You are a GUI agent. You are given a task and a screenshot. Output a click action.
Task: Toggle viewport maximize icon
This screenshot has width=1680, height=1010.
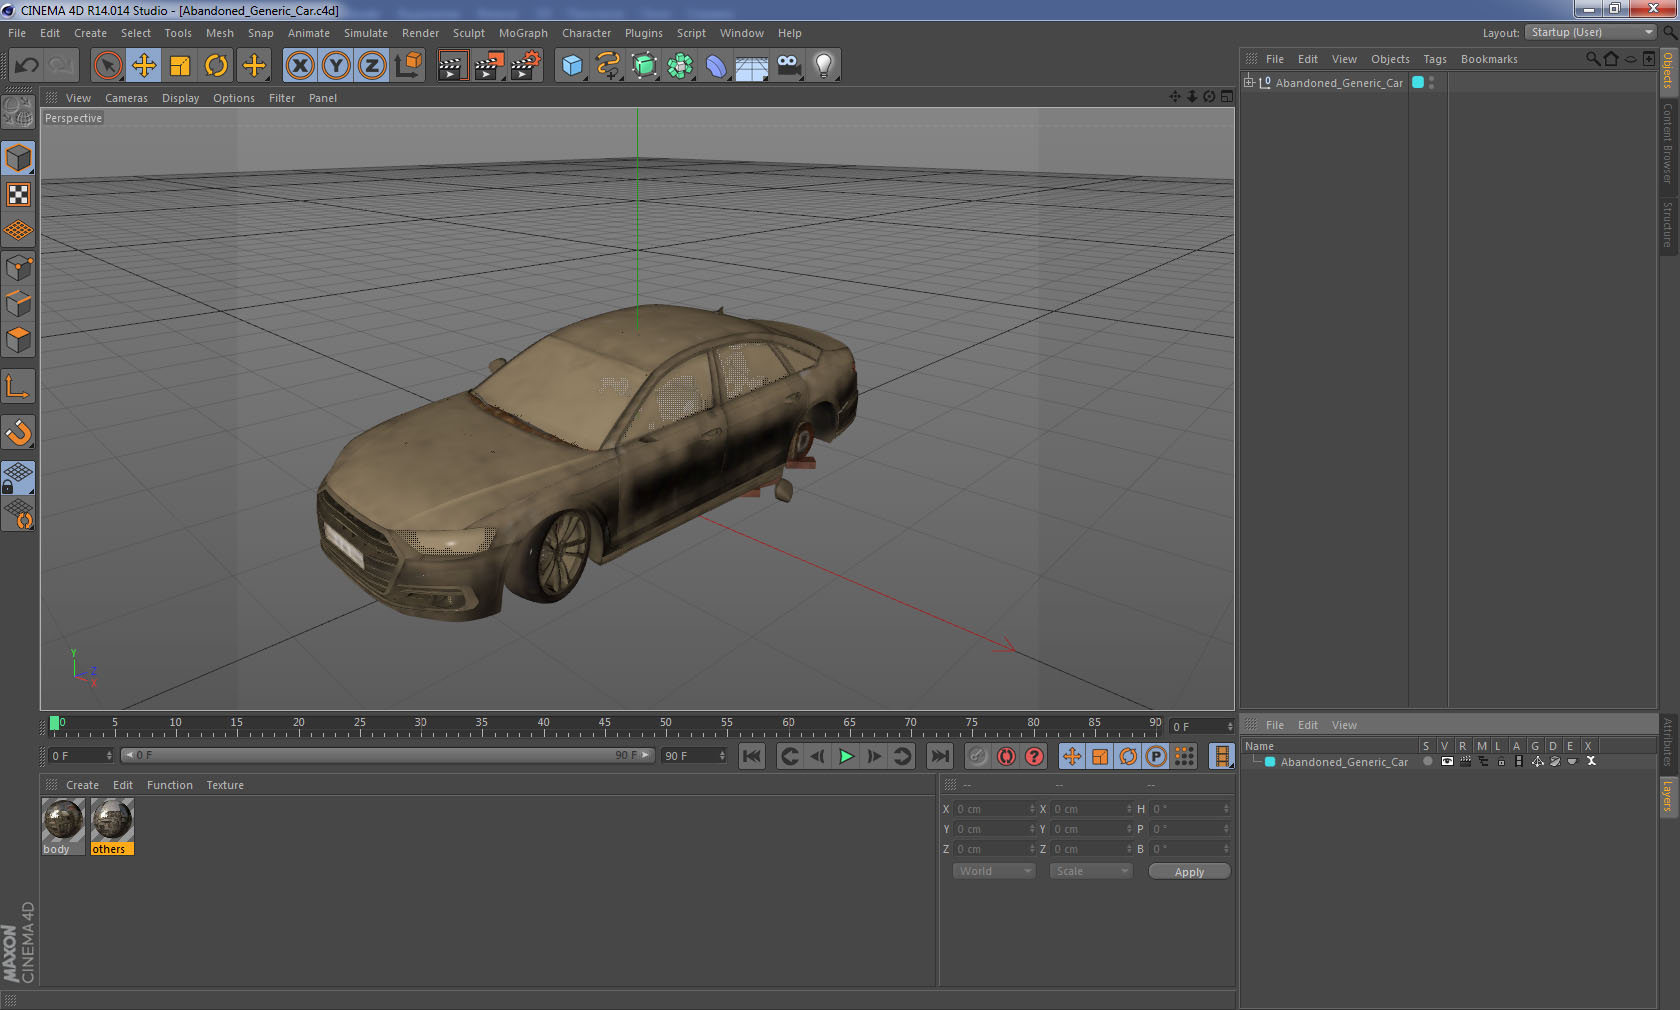1227,97
